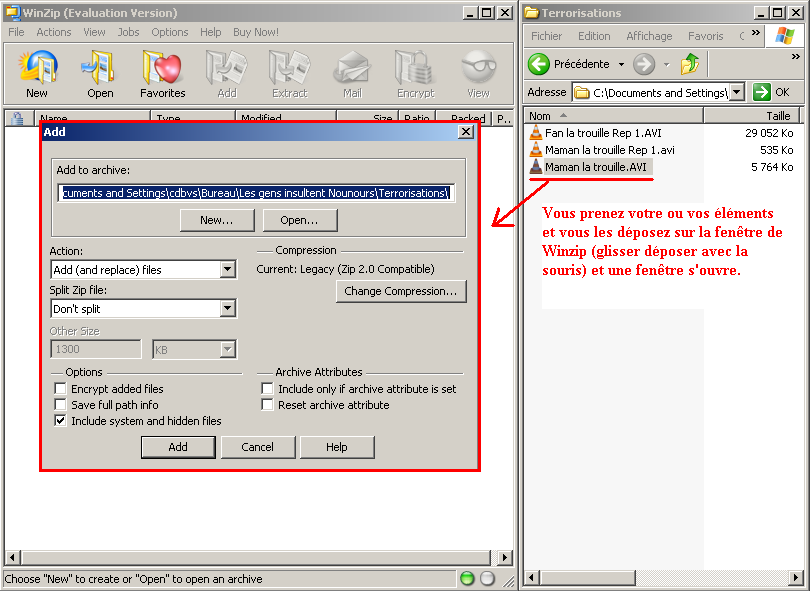Viewport: 810px width, 591px height.
Task: Open the Edition menu in Explorer
Action: (x=594, y=36)
